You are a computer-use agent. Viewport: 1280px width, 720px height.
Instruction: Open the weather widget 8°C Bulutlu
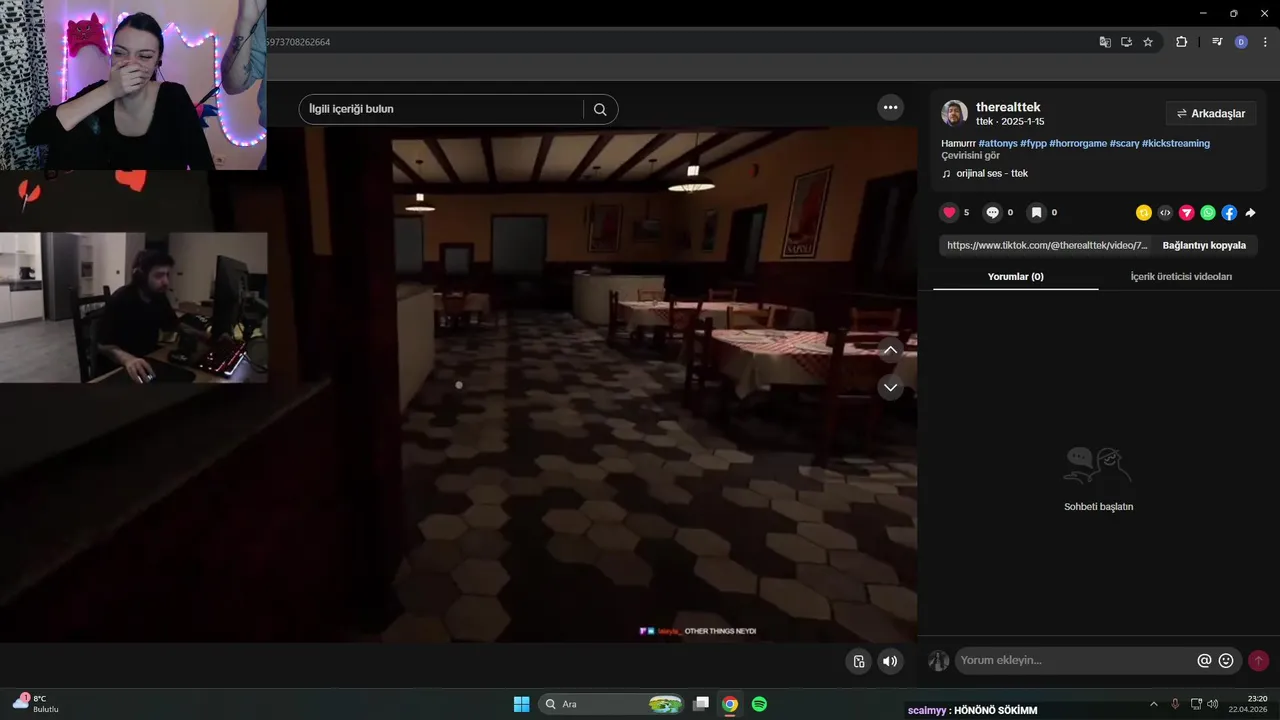35,703
